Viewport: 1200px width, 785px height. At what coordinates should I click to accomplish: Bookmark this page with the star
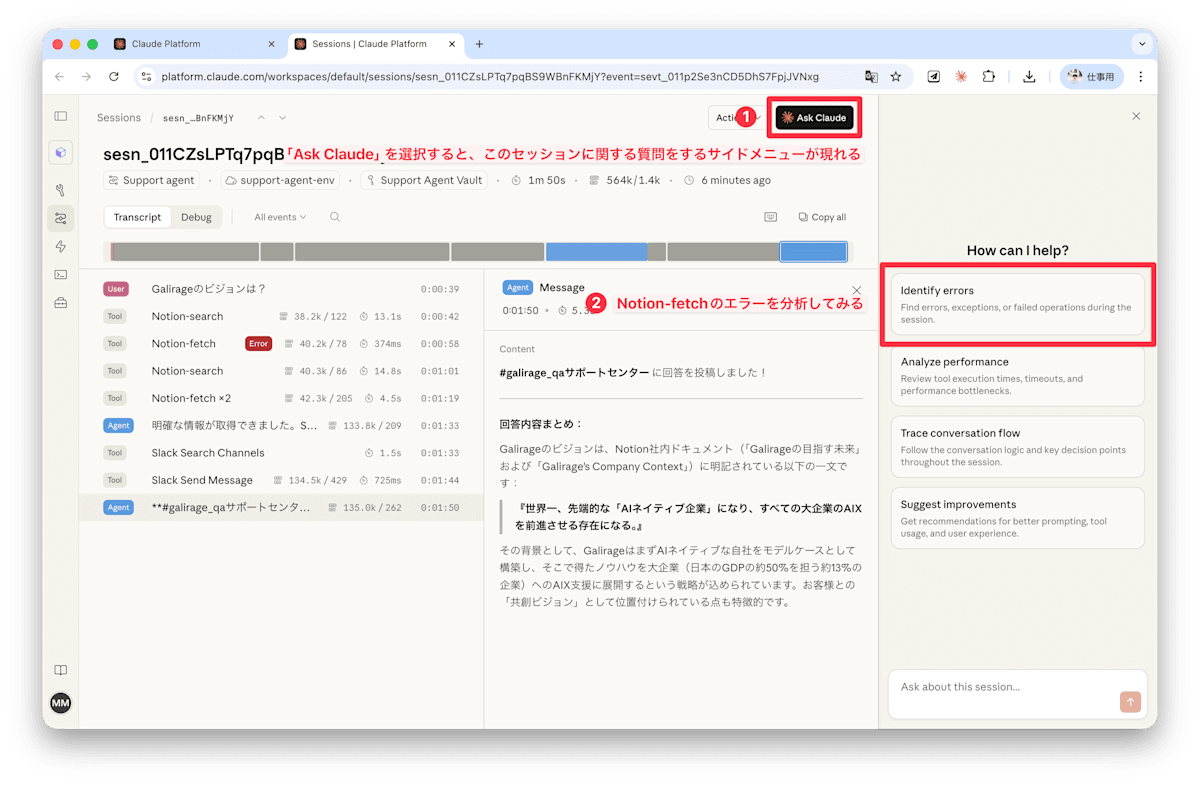896,76
